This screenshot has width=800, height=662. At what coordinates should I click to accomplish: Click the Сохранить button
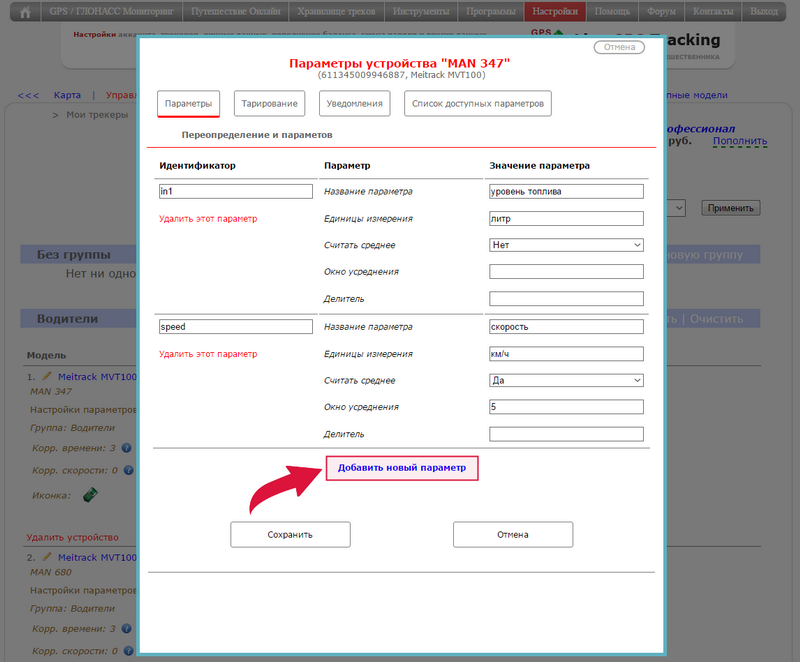pyautogui.click(x=290, y=534)
